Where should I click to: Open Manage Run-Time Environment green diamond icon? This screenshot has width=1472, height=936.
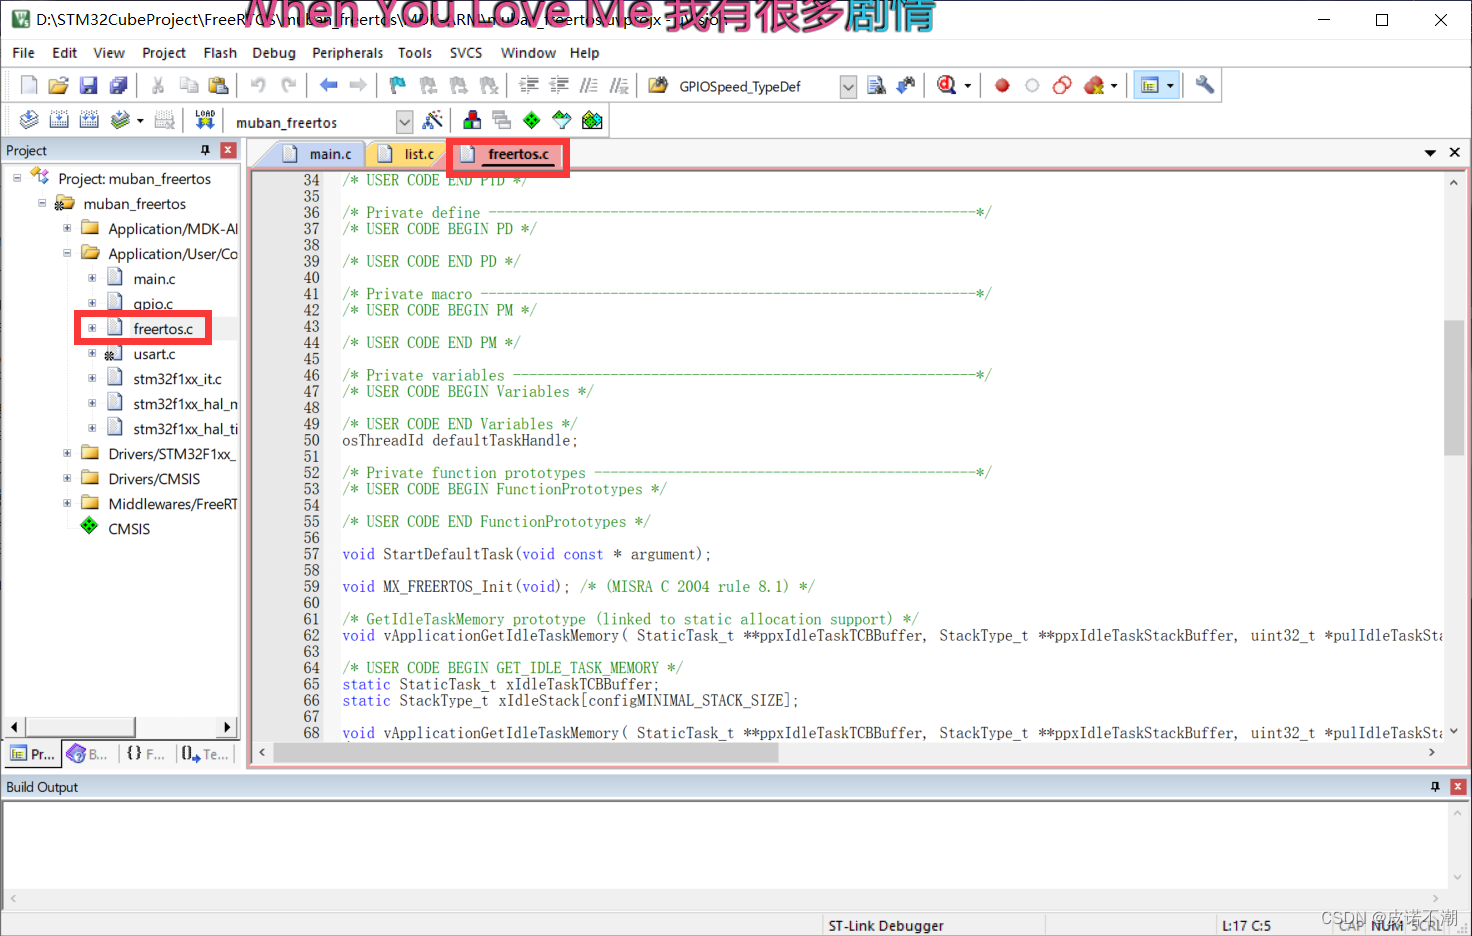point(532,121)
